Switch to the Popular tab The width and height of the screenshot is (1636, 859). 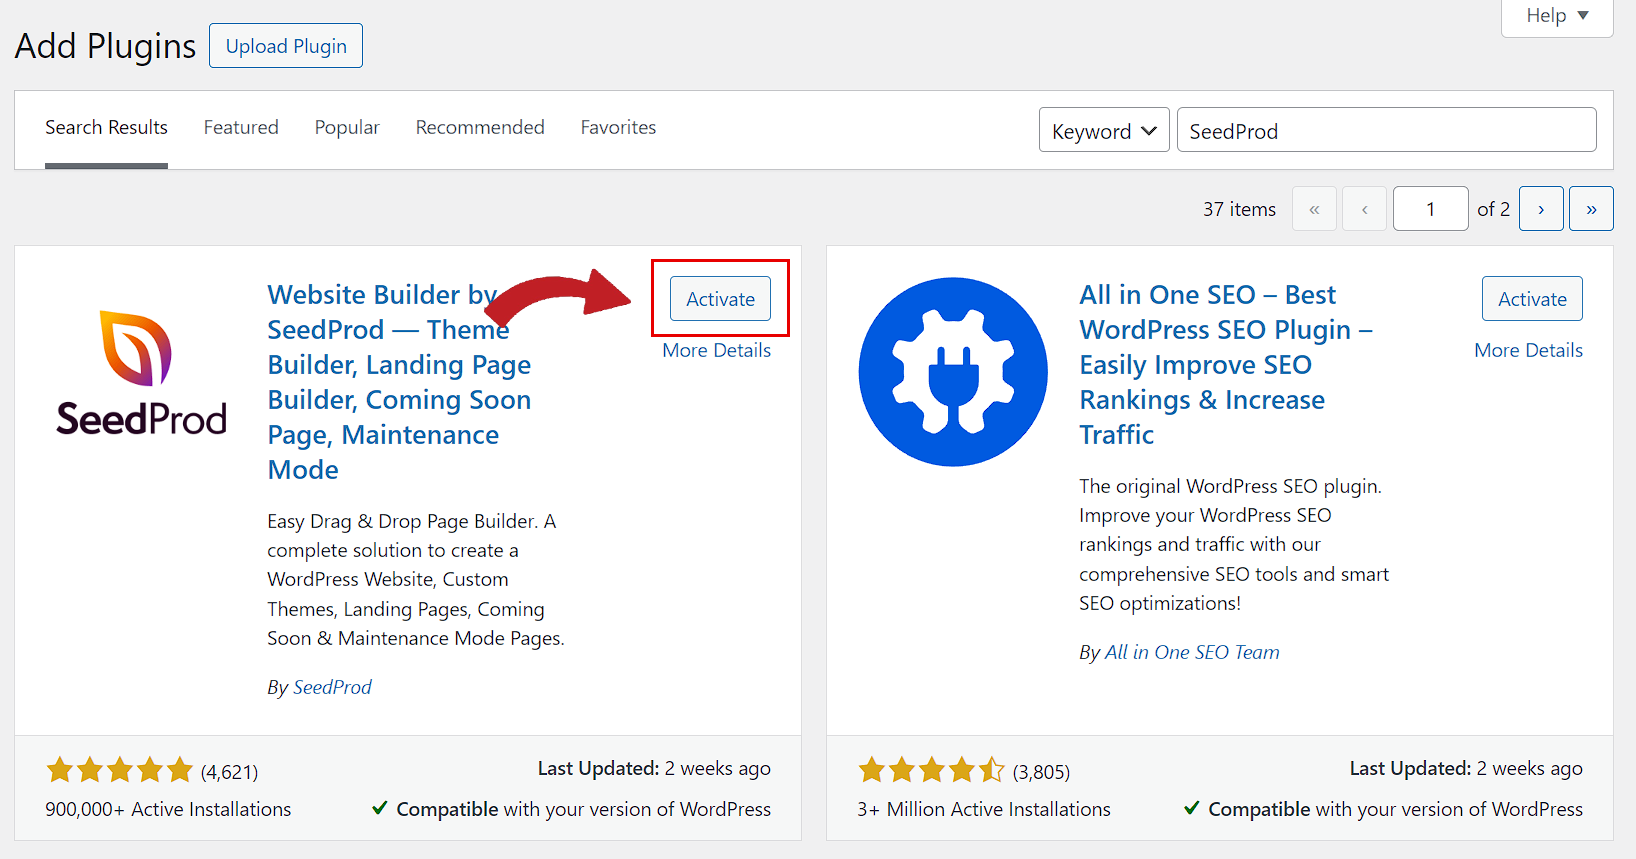coord(347,127)
